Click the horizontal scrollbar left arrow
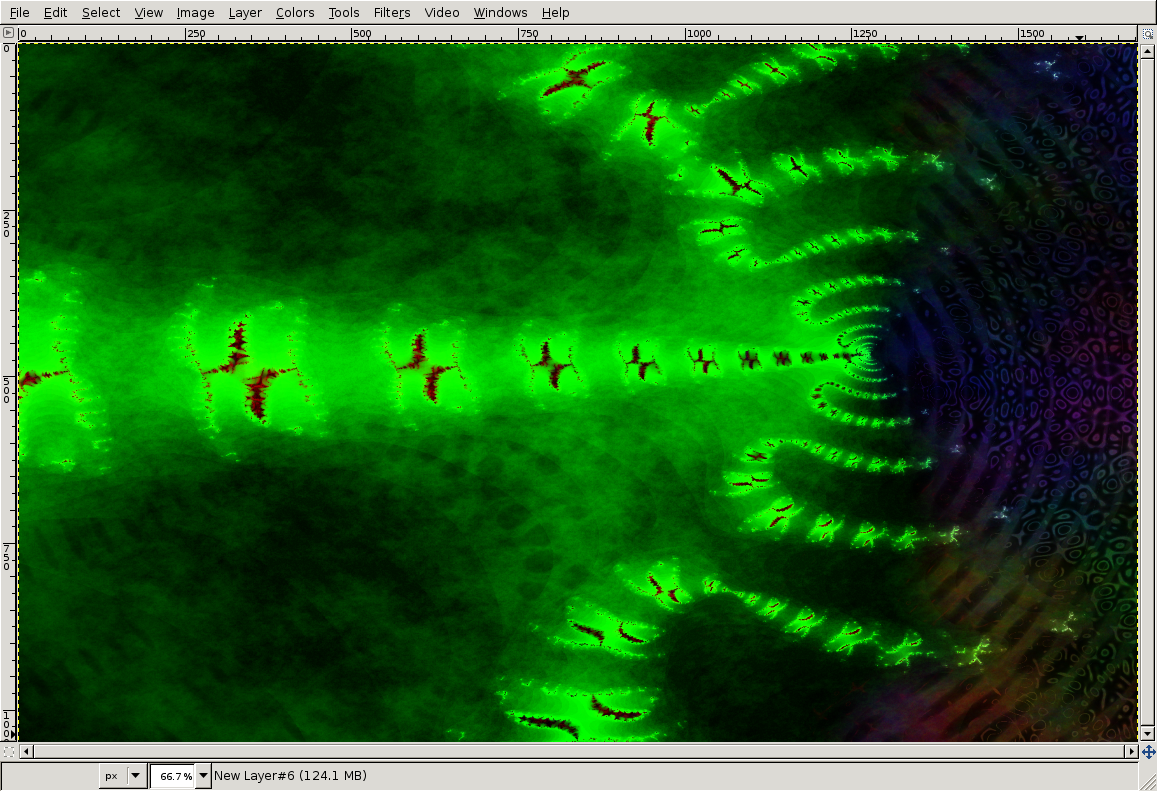The height and width of the screenshot is (791, 1157). (x=26, y=751)
